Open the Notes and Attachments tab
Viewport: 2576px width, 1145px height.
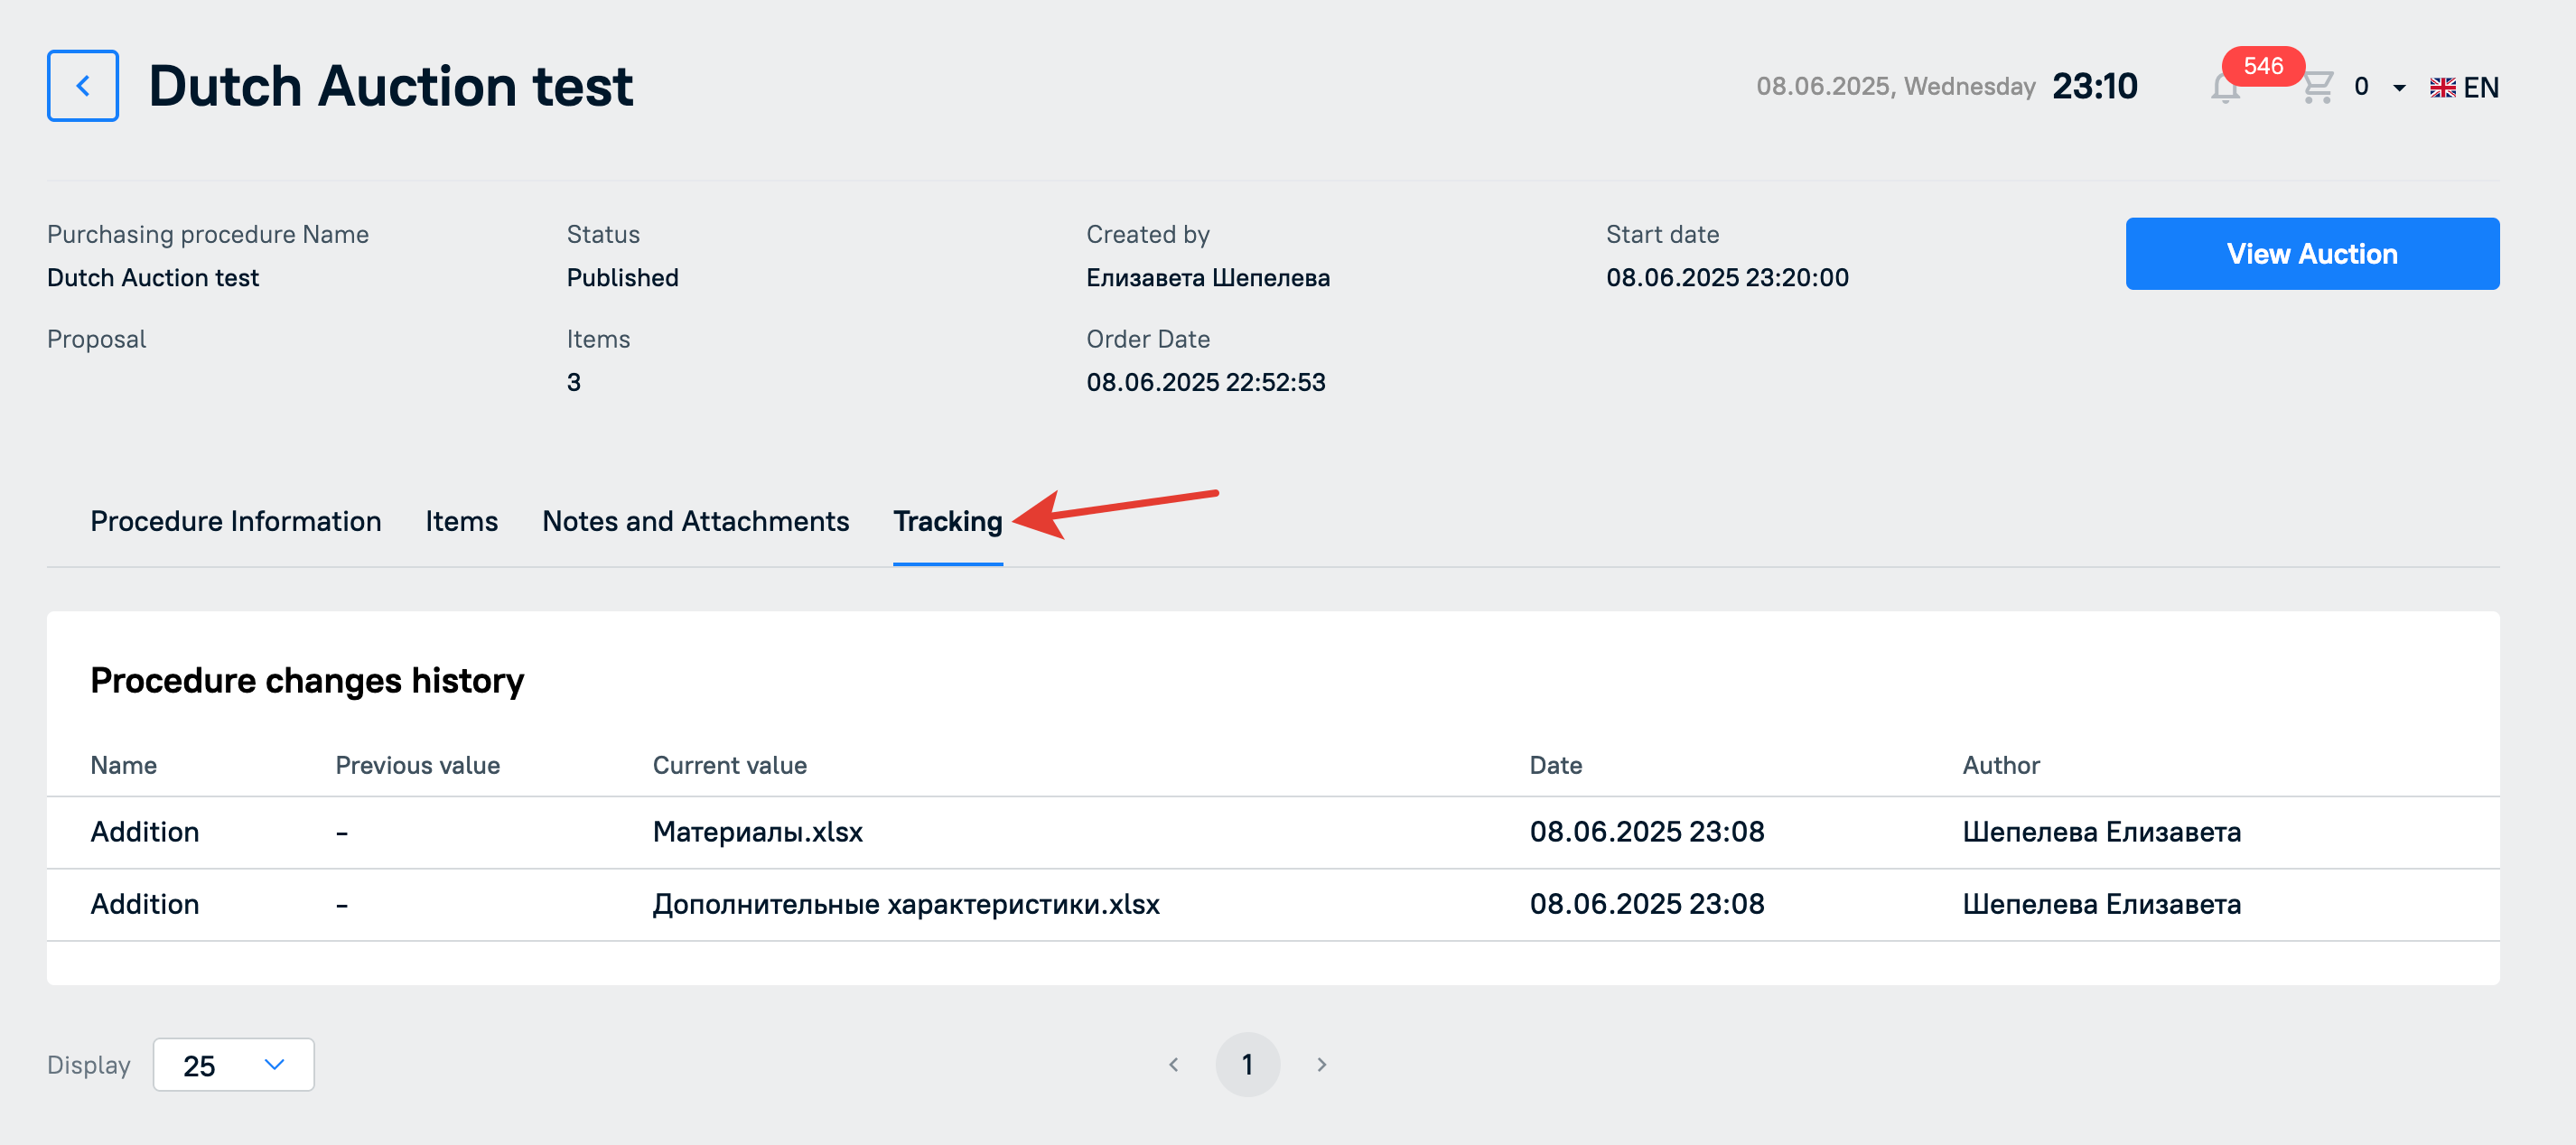(695, 521)
